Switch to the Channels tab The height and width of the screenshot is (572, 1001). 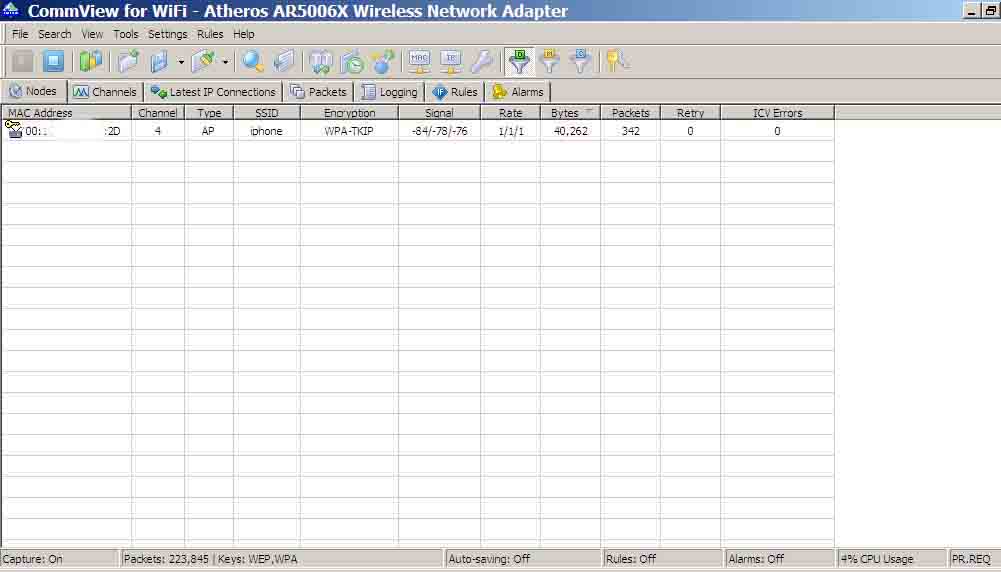pyautogui.click(x=105, y=92)
